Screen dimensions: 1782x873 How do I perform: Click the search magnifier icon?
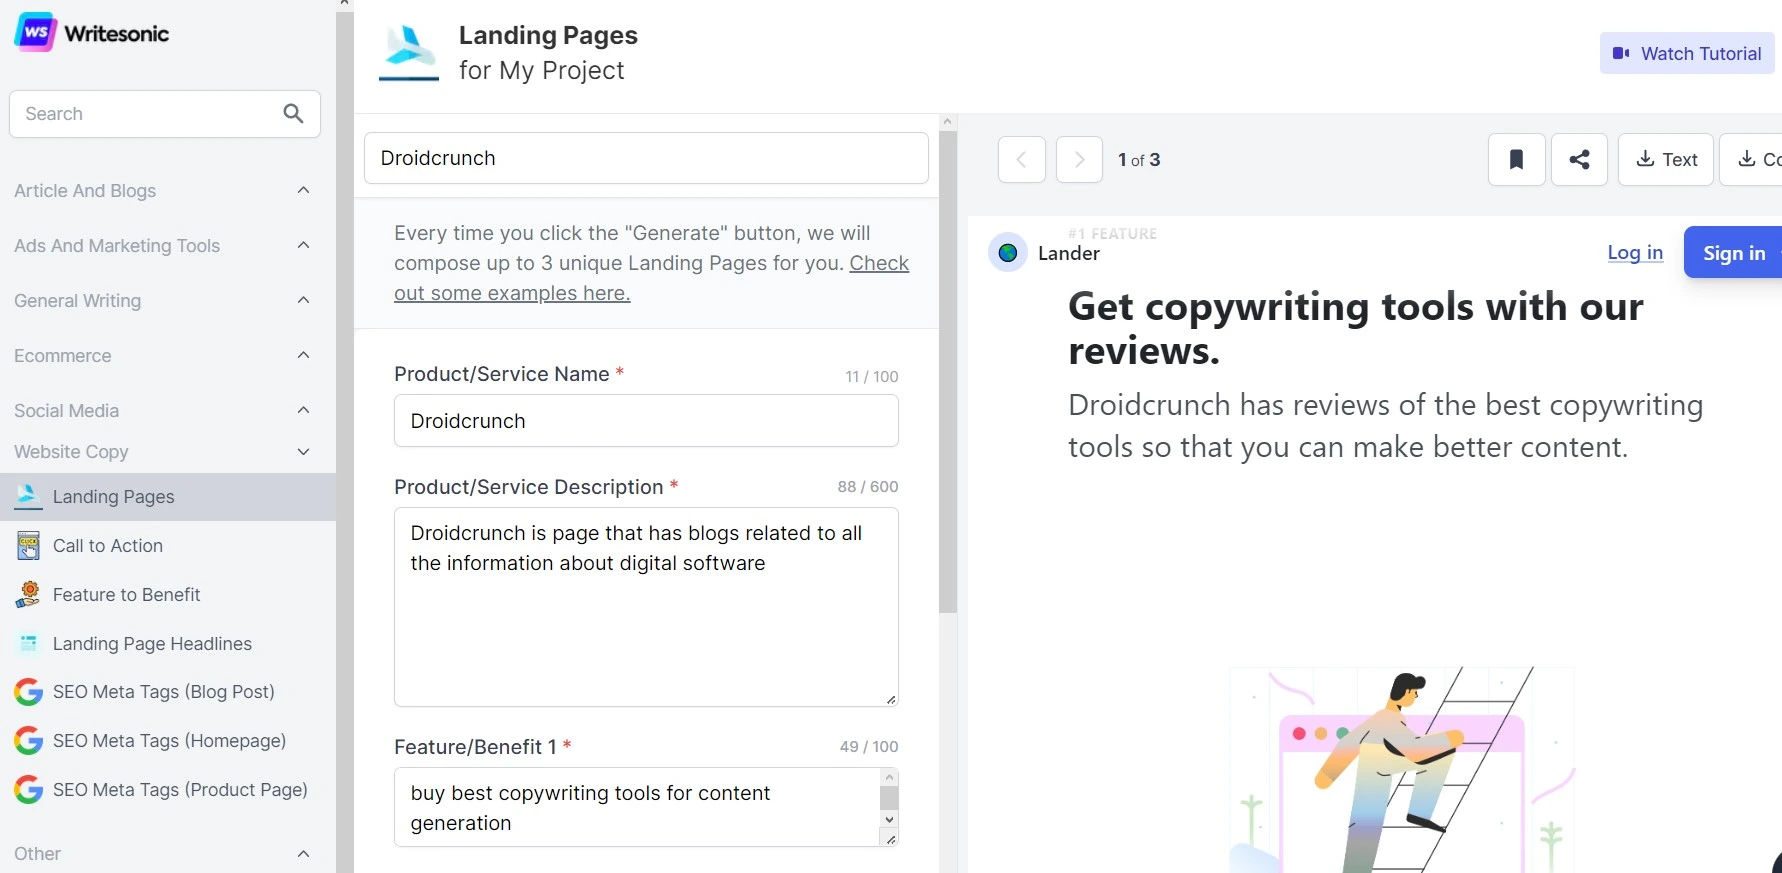(293, 114)
